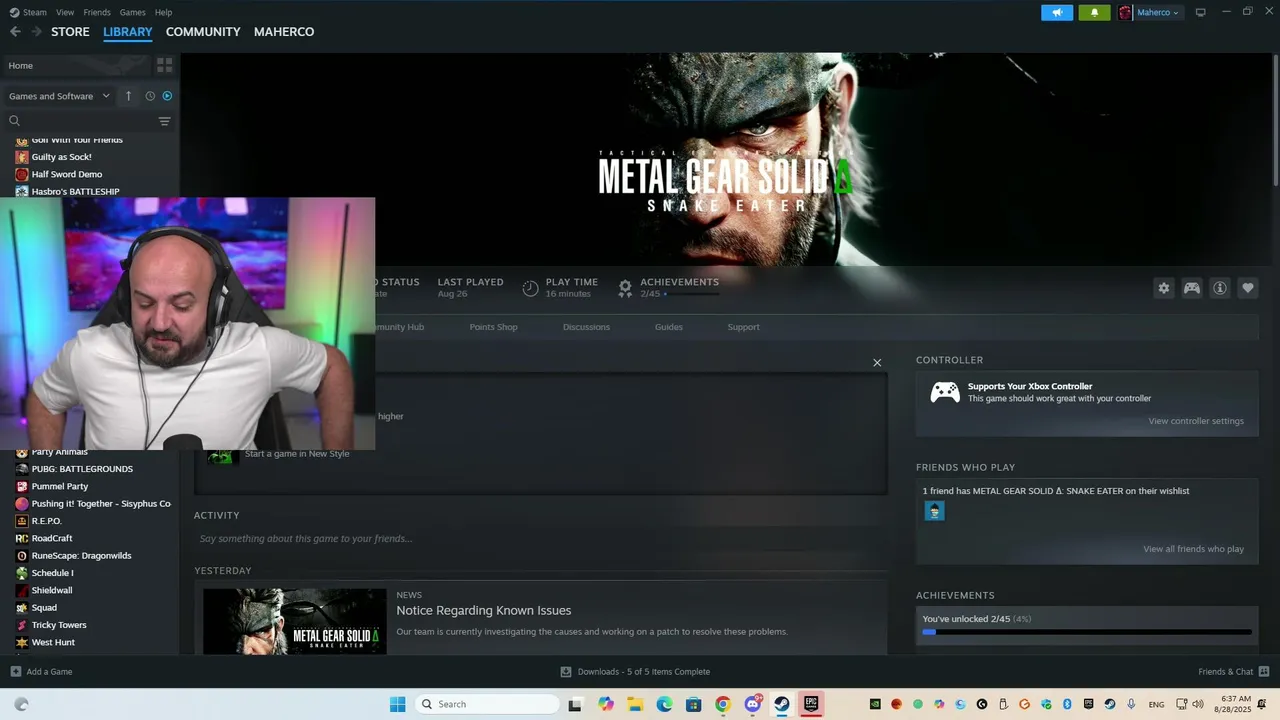This screenshot has width=1280, height=720.
Task: Open the Discussions link
Action: pos(586,327)
